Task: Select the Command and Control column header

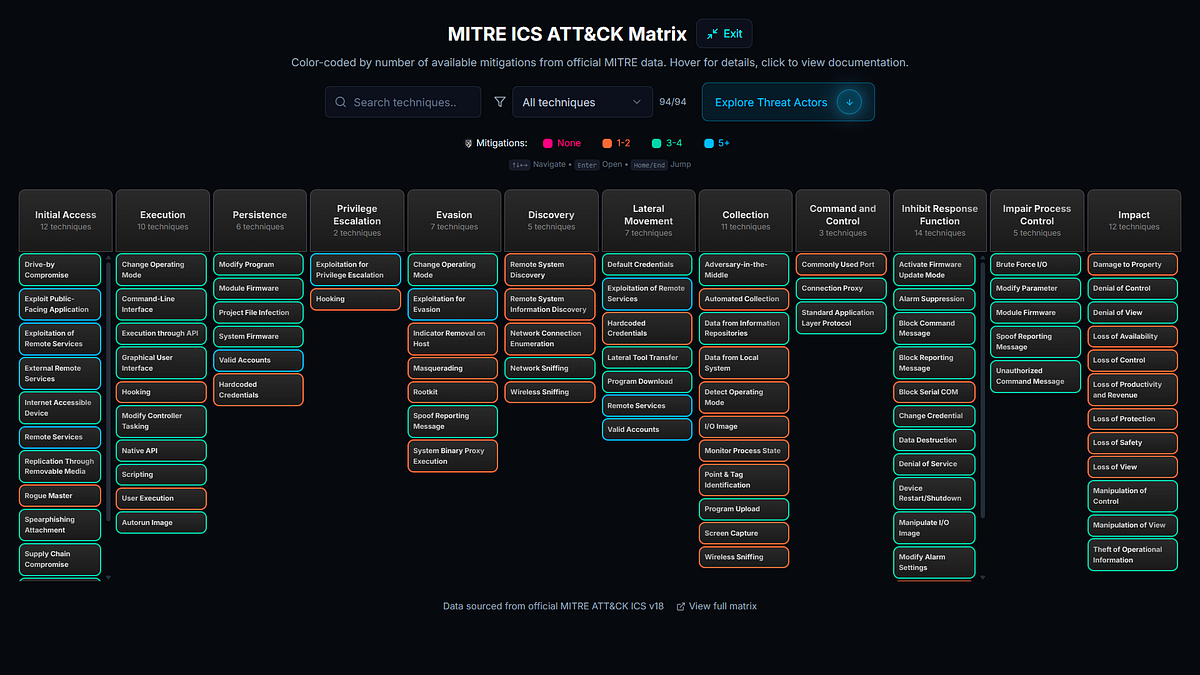Action: pos(842,219)
